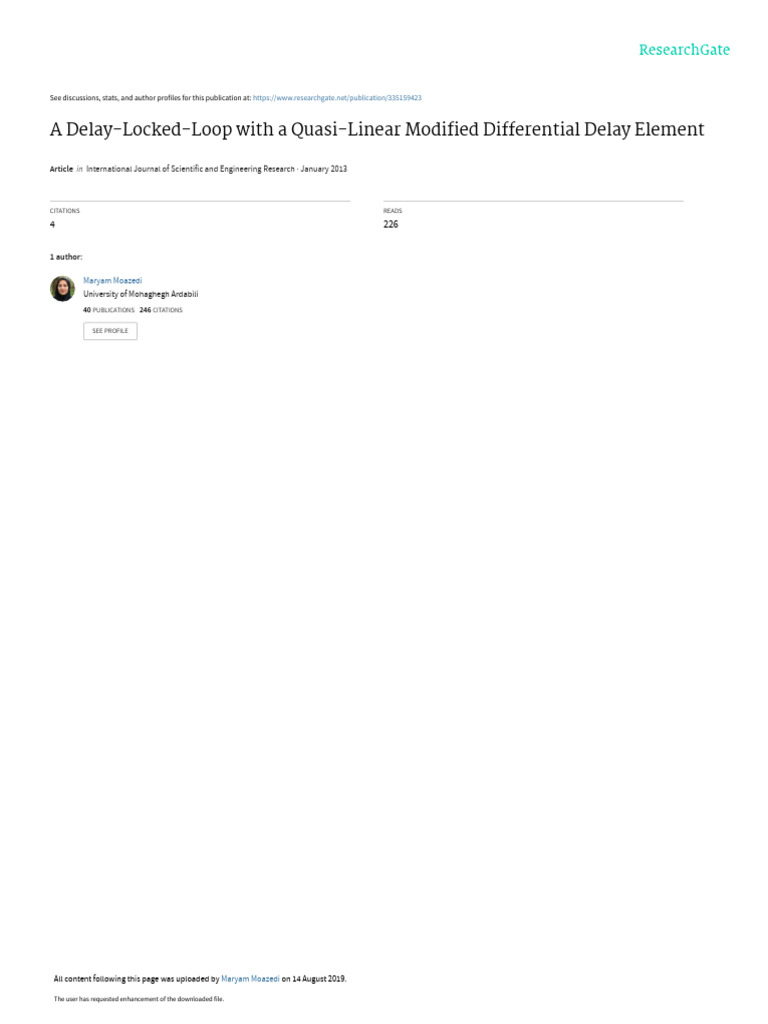Click the citations count of 4
The height and width of the screenshot is (1024, 768).
click(x=52, y=224)
